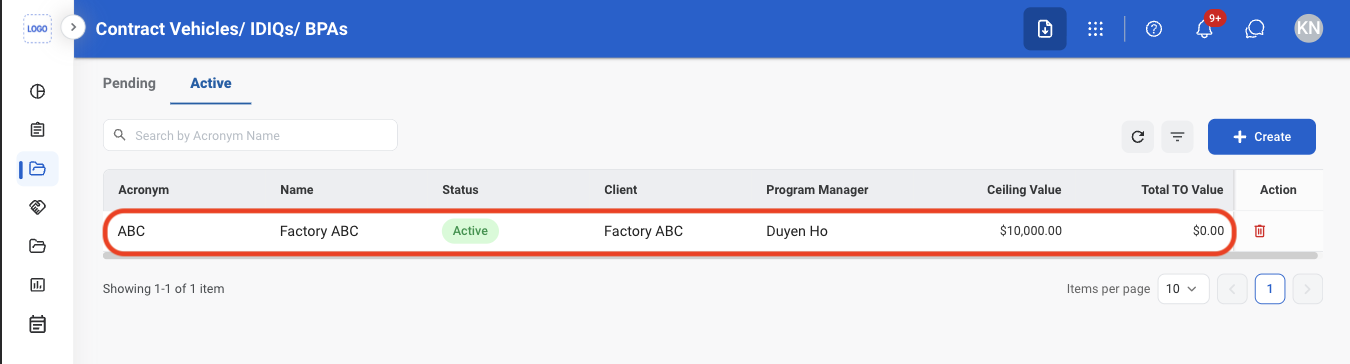Click the Duyen Ho program manager cell
The height and width of the screenshot is (364, 1350).
[796, 231]
